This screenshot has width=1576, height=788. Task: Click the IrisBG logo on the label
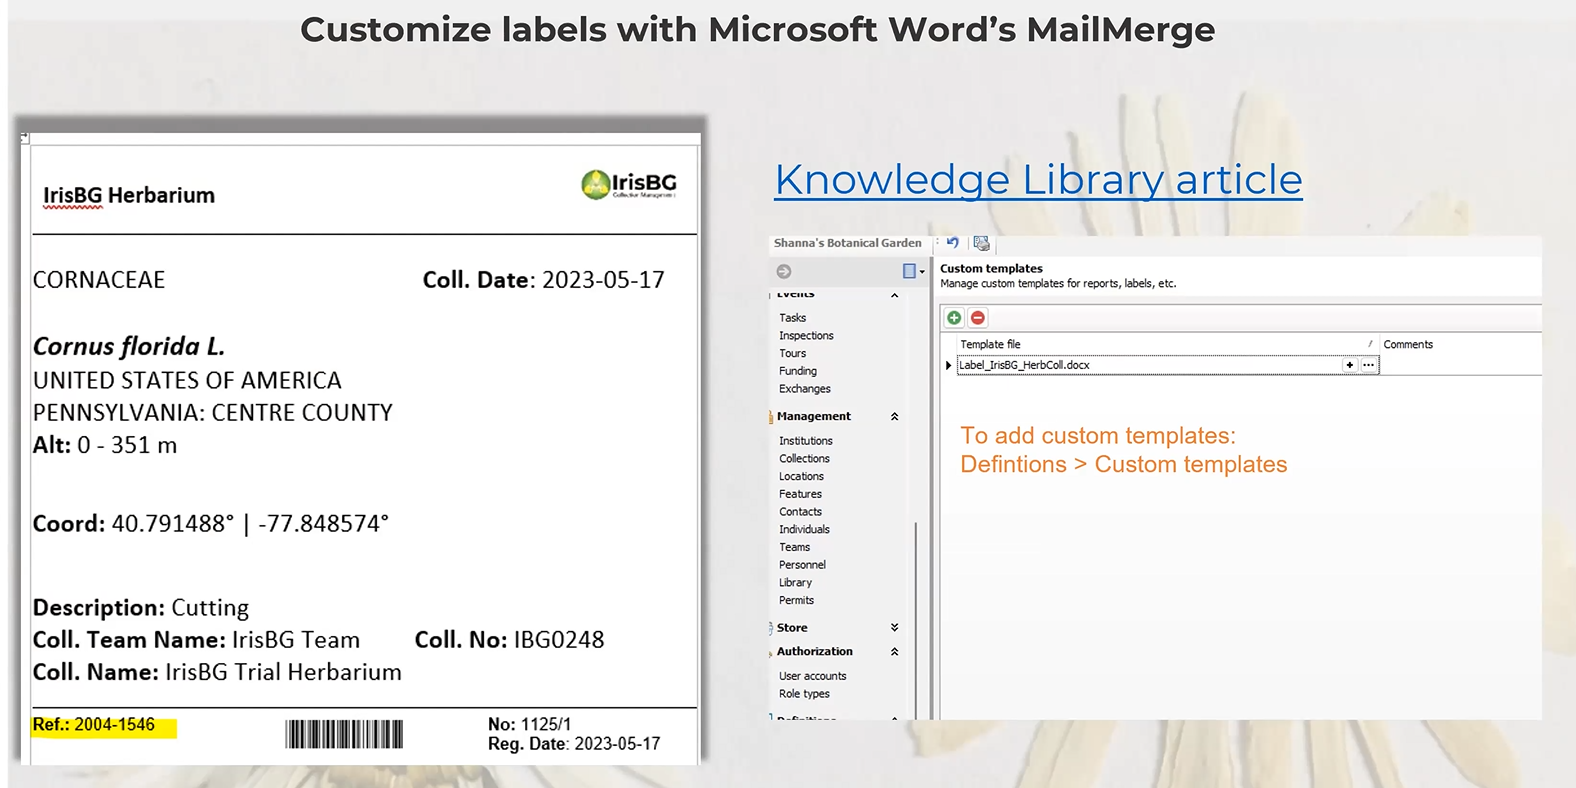point(628,184)
